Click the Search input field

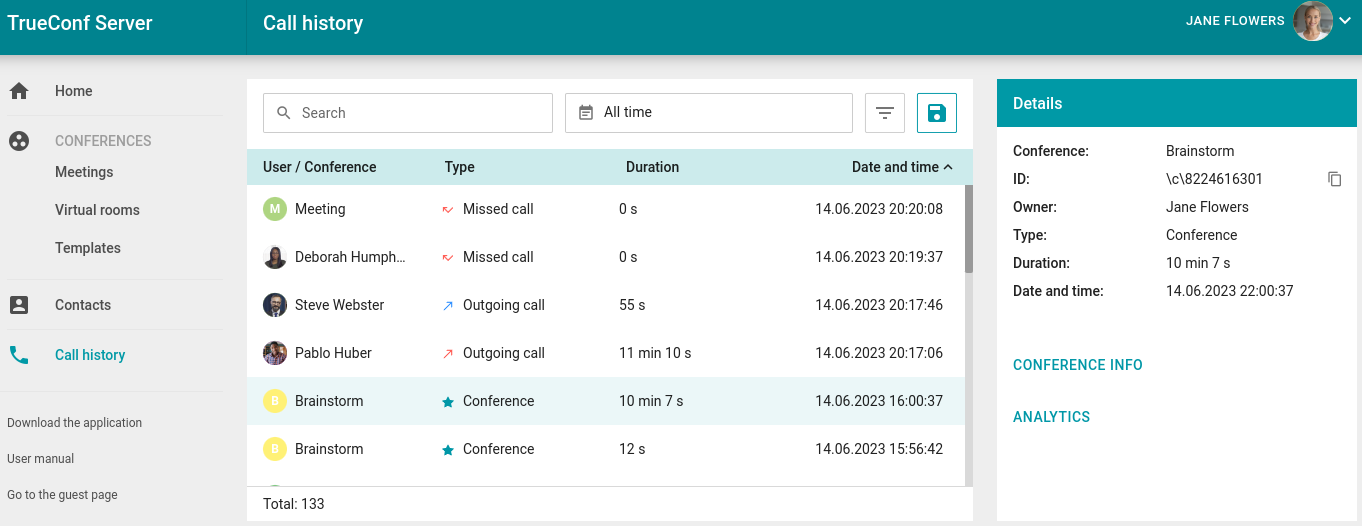coord(408,113)
